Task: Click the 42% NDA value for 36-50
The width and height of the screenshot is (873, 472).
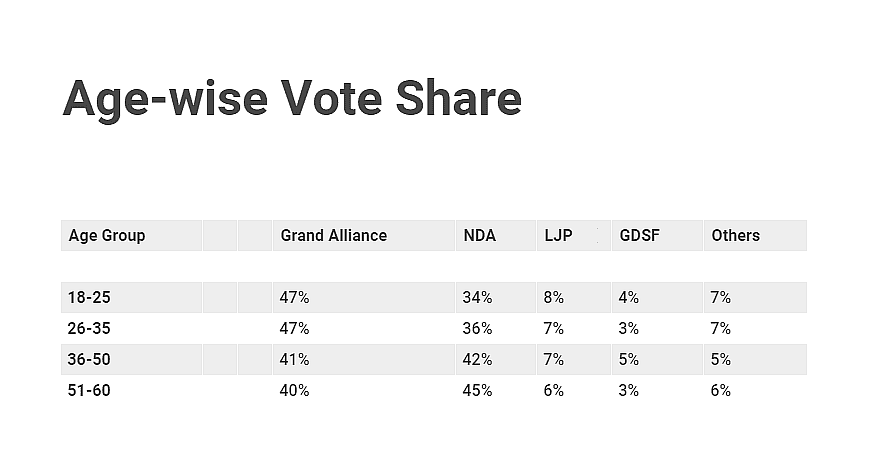Action: [477, 359]
